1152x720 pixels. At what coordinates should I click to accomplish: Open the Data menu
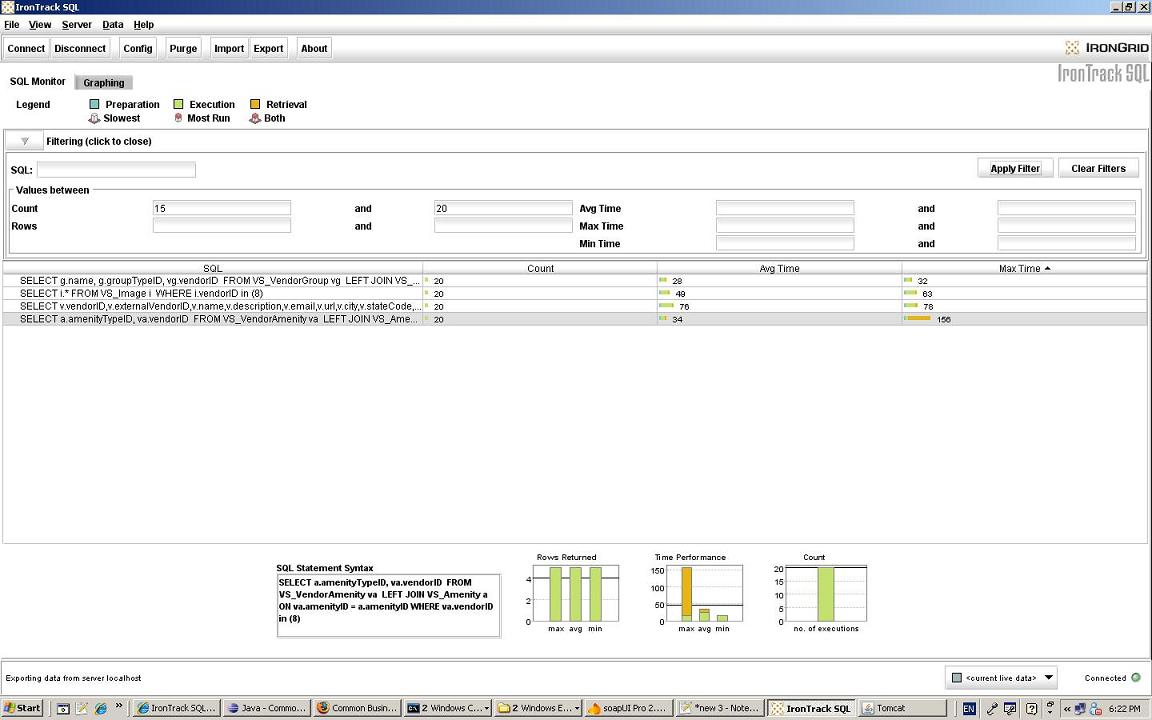112,24
